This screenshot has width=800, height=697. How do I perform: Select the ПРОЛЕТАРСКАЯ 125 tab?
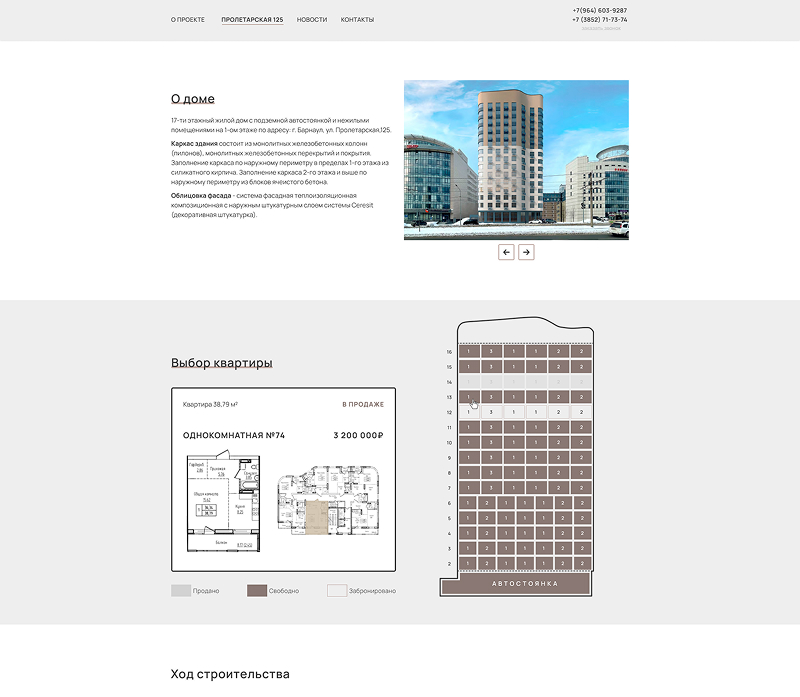click(252, 20)
